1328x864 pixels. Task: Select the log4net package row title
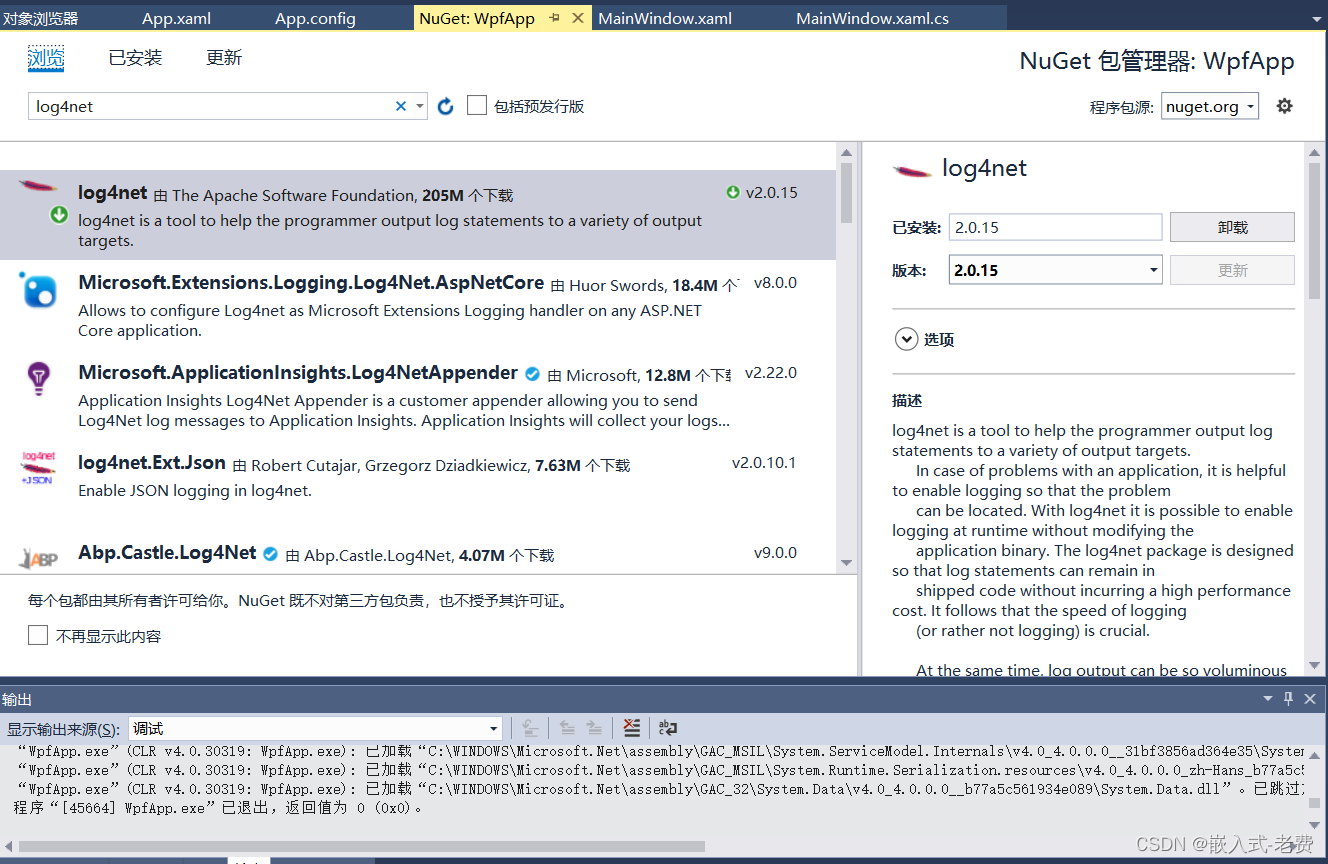[113, 193]
